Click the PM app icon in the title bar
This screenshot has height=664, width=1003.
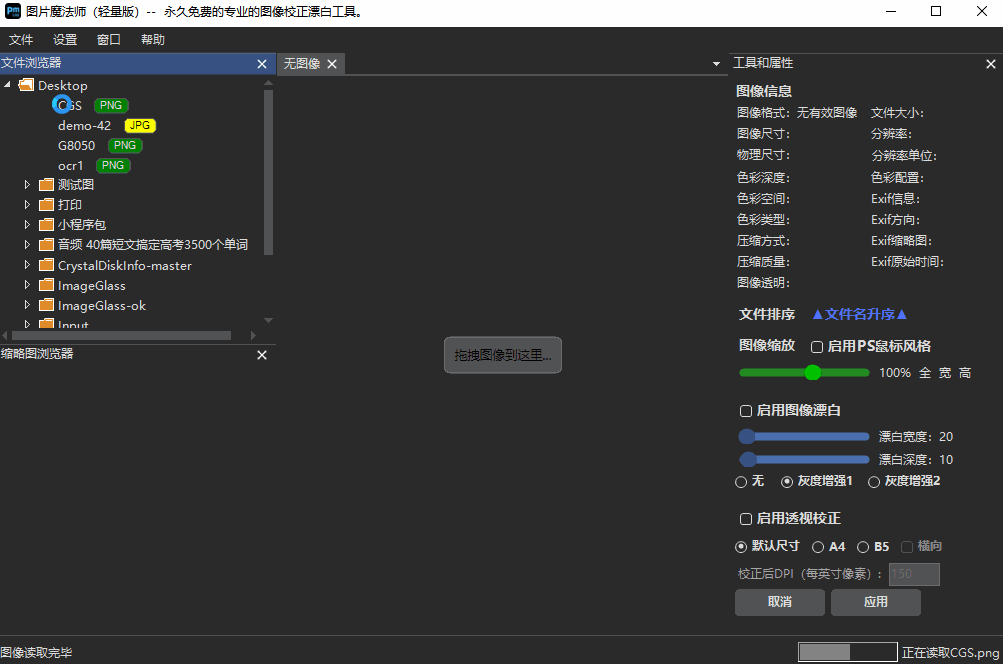pos(13,11)
